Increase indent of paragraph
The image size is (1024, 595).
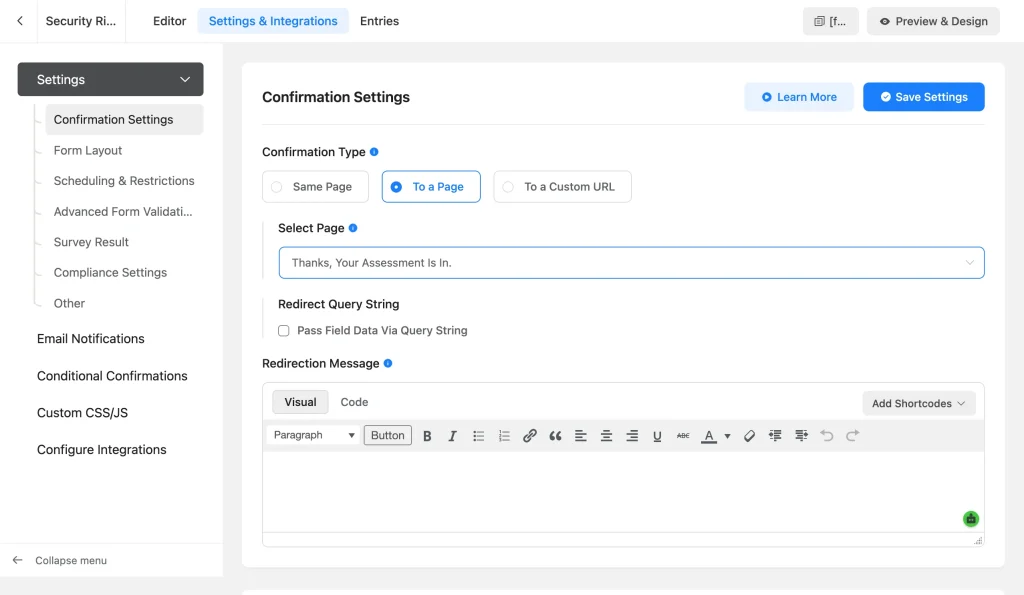(x=801, y=436)
